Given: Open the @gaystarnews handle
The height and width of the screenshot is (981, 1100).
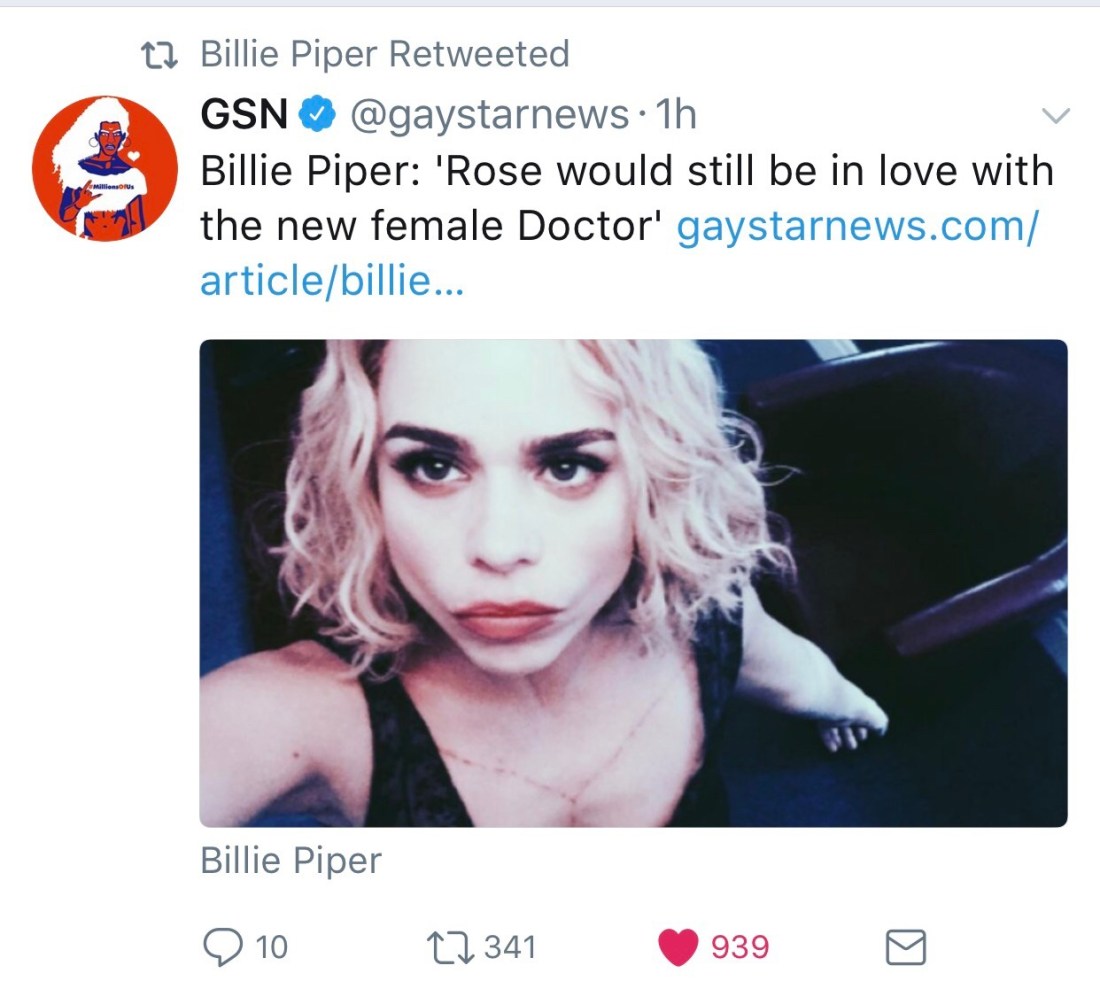Looking at the screenshot, I should click(x=488, y=116).
